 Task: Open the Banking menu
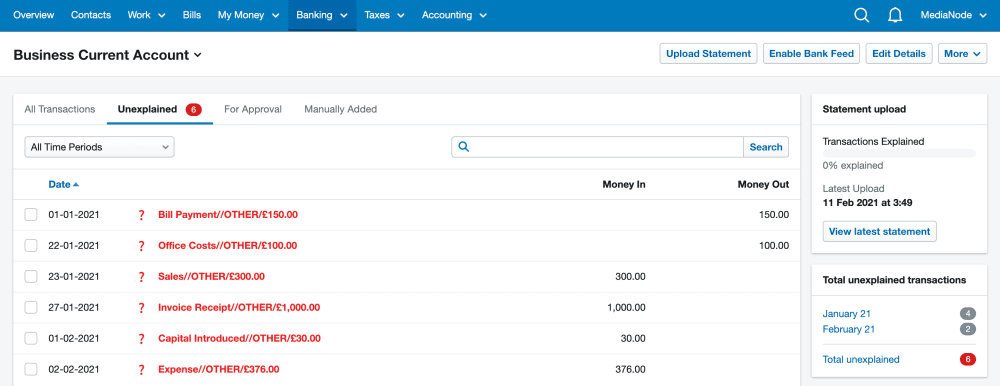(x=322, y=15)
